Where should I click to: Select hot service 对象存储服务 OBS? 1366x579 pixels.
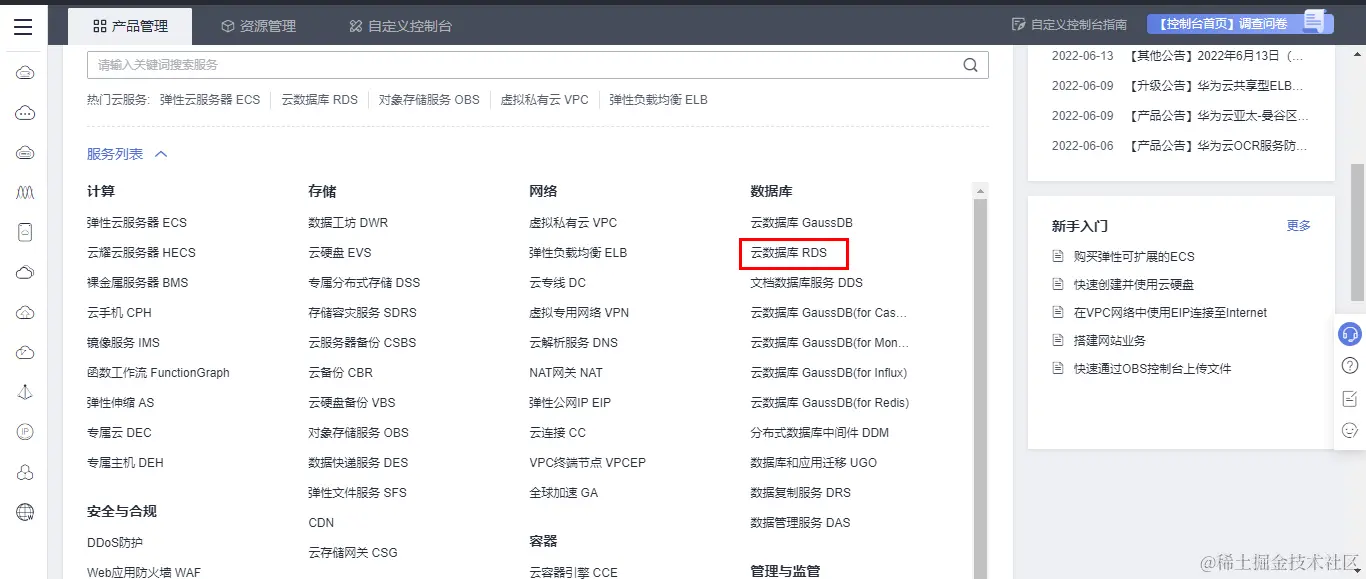point(429,100)
